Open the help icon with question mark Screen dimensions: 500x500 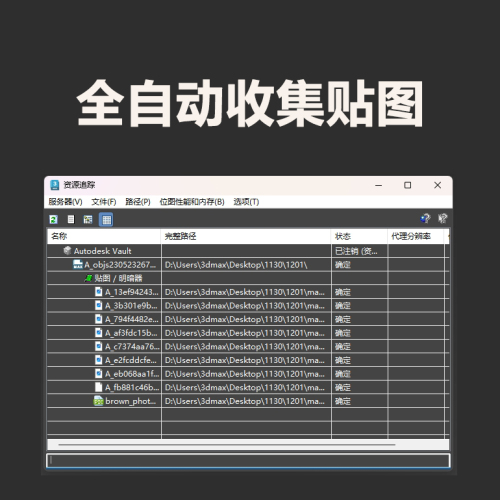coord(425,218)
